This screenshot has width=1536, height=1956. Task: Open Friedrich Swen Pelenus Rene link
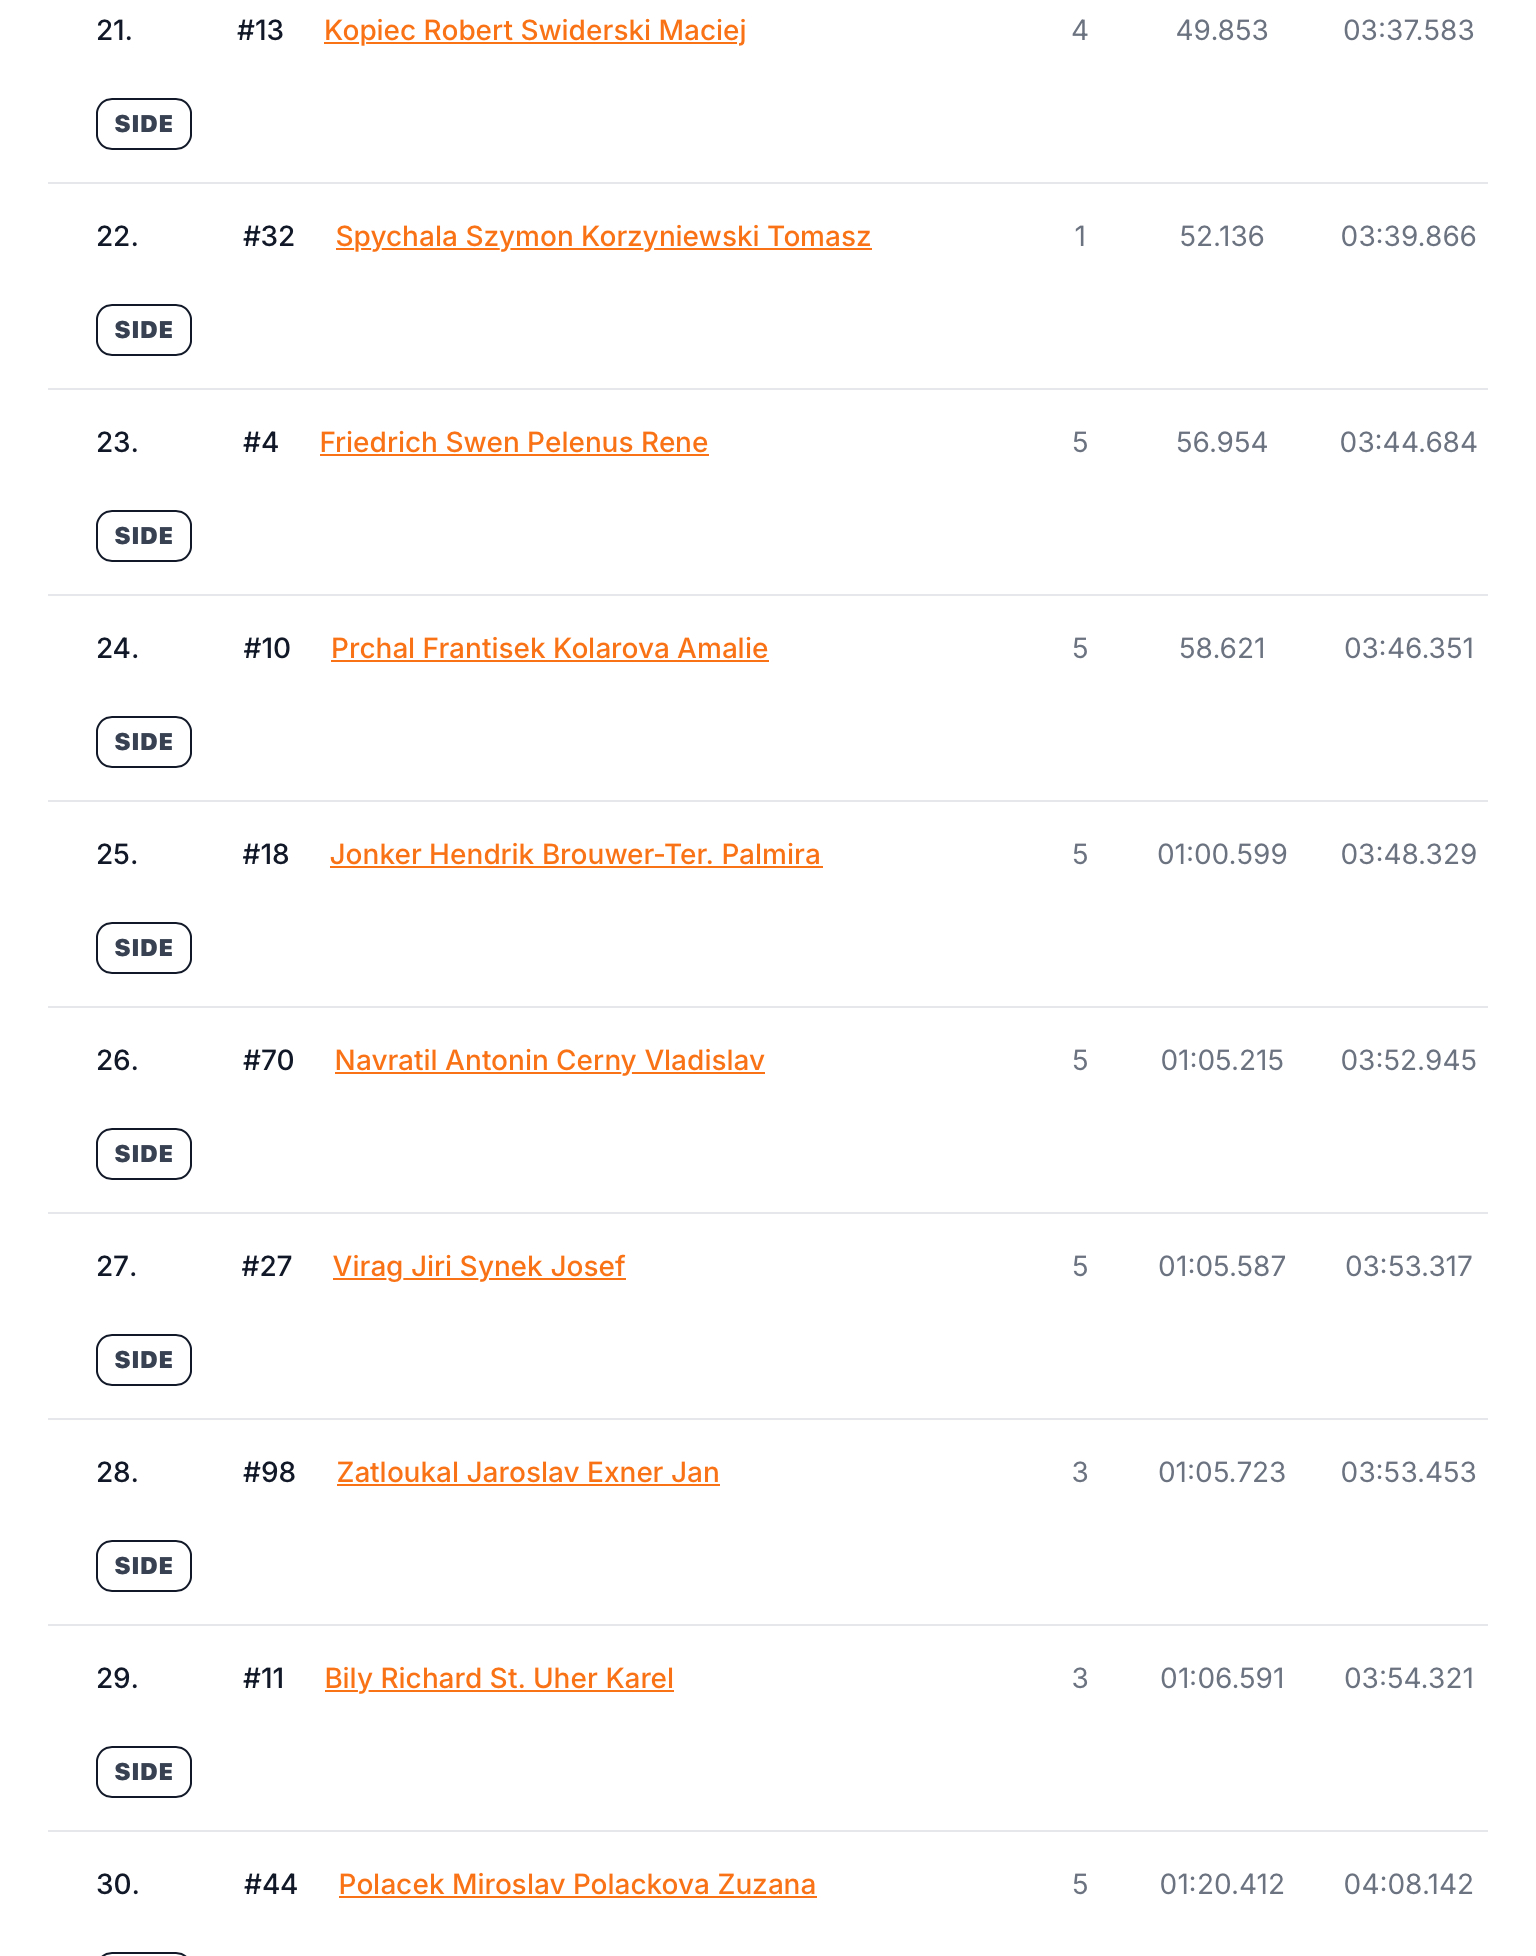point(514,443)
